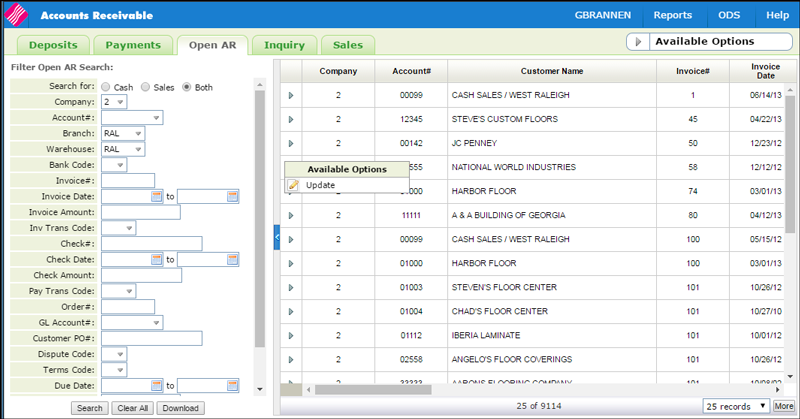Click the pencil Update icon in context menu
The image size is (800, 419).
[293, 185]
